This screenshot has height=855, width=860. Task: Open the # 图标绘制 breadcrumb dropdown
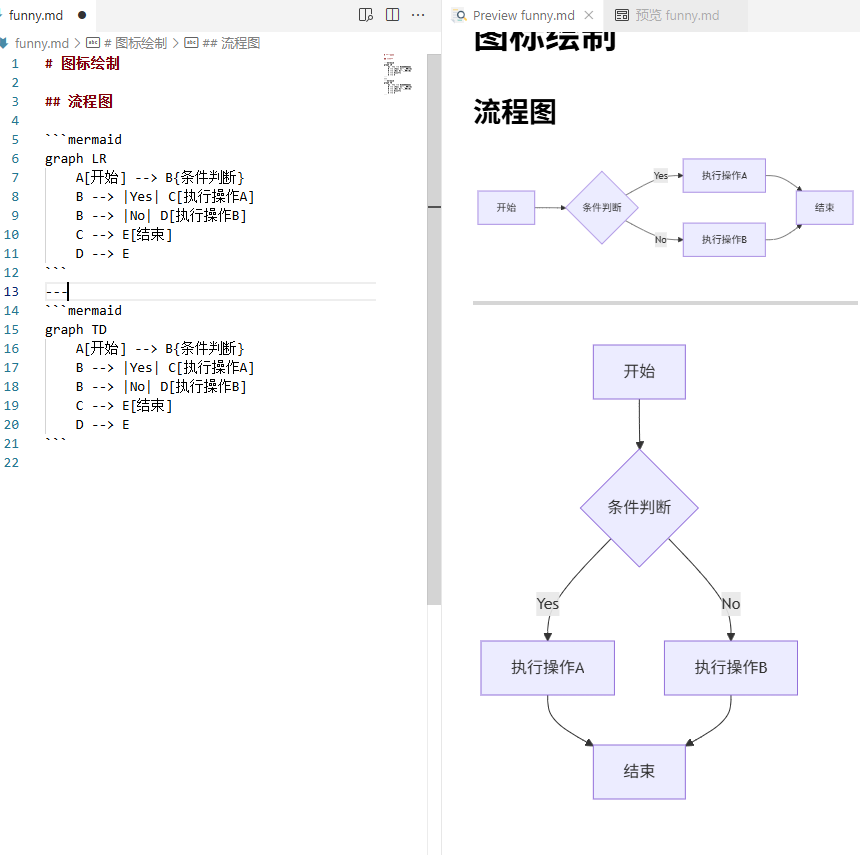[135, 43]
